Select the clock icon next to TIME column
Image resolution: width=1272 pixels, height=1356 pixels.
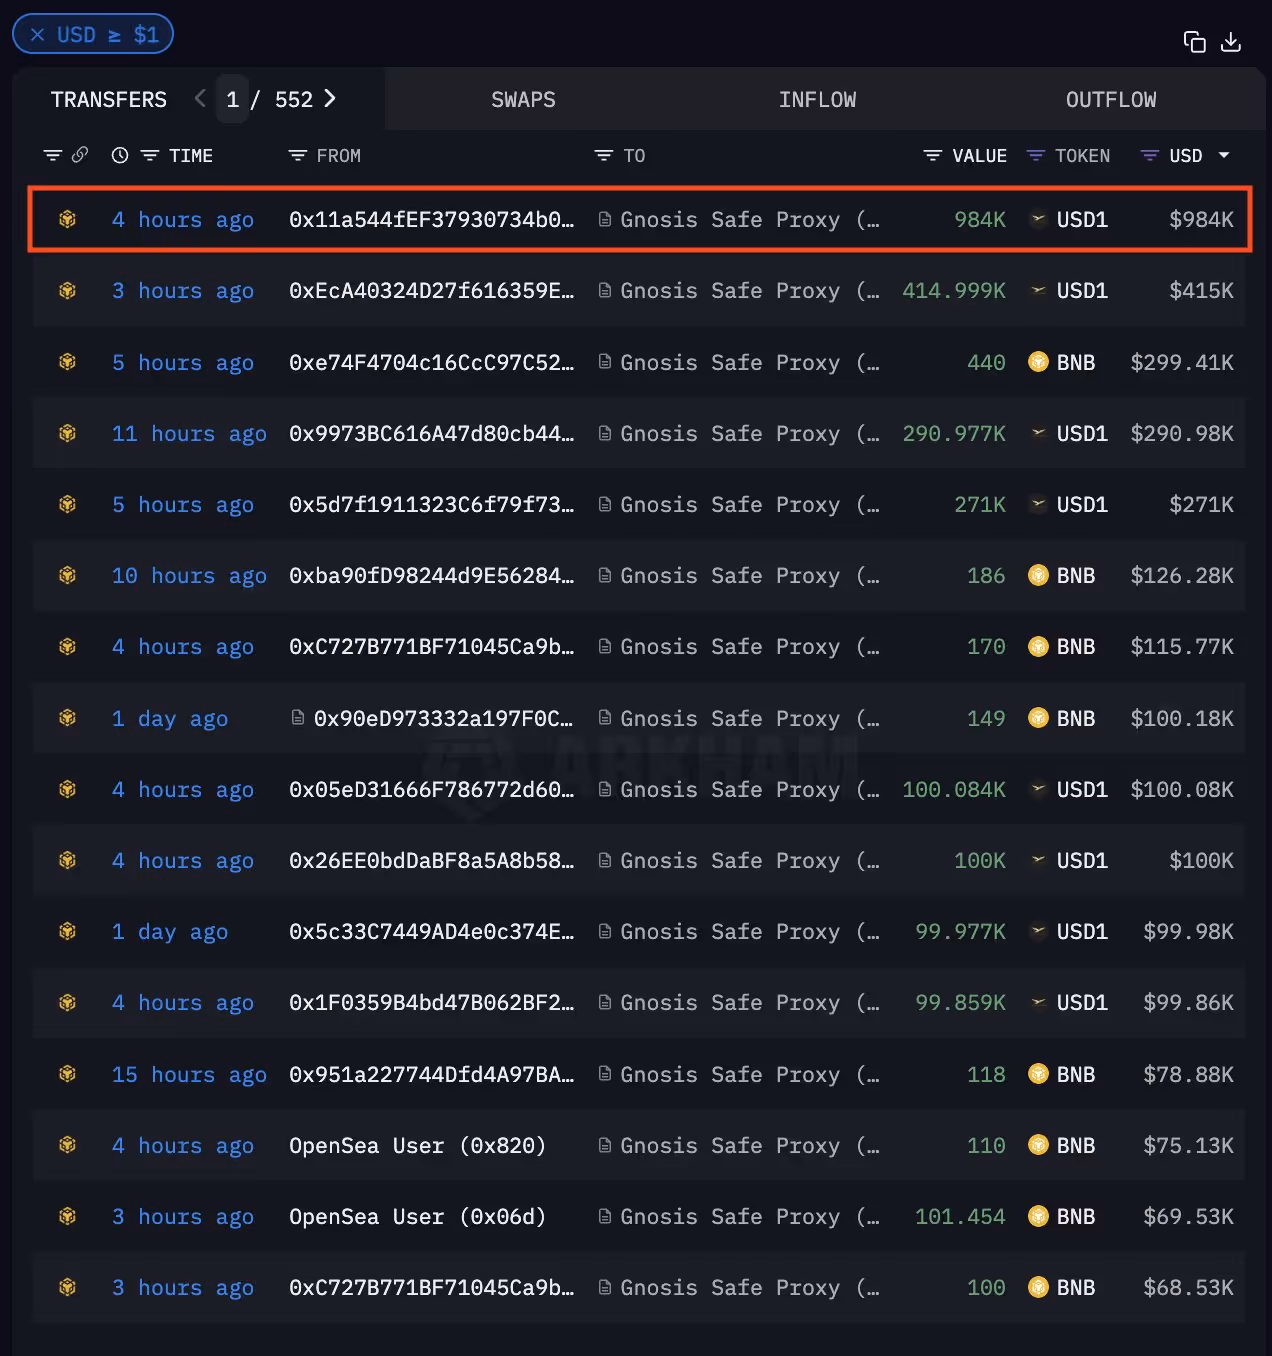tap(119, 155)
